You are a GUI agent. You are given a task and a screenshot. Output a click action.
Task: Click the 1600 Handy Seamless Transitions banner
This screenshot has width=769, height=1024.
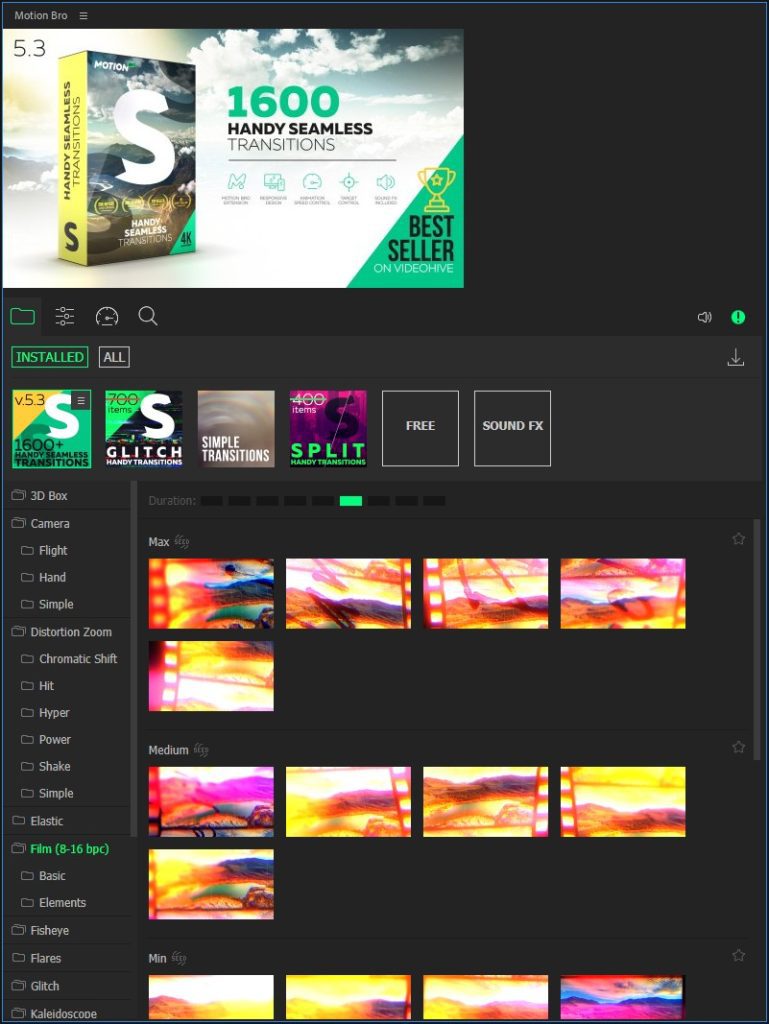pyautogui.click(x=233, y=159)
